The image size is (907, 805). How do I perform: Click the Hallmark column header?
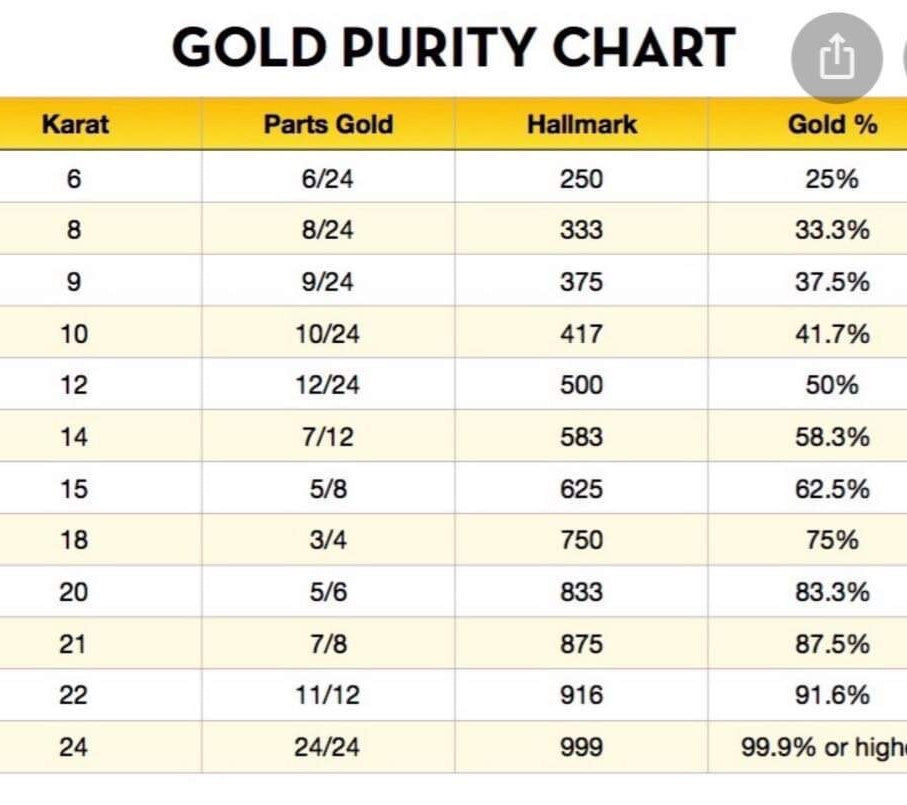[581, 125]
